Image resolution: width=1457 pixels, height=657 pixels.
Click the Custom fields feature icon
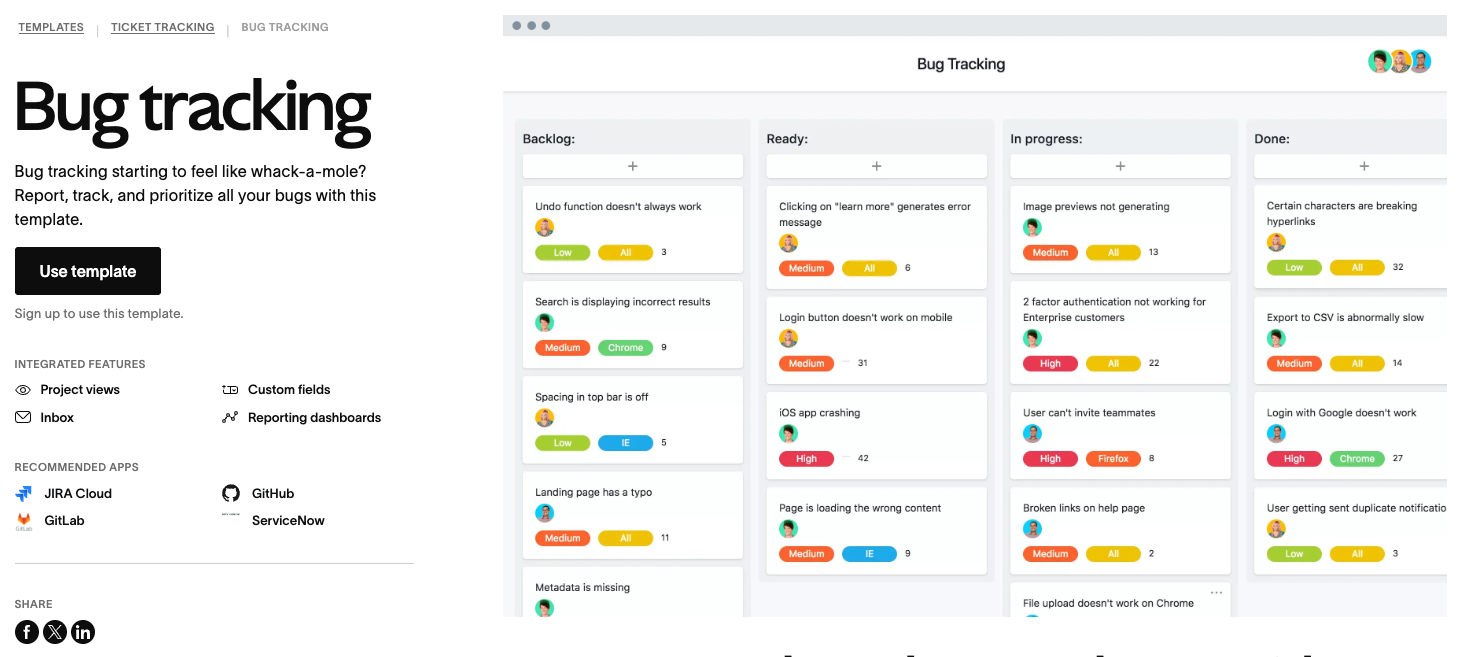coord(230,389)
